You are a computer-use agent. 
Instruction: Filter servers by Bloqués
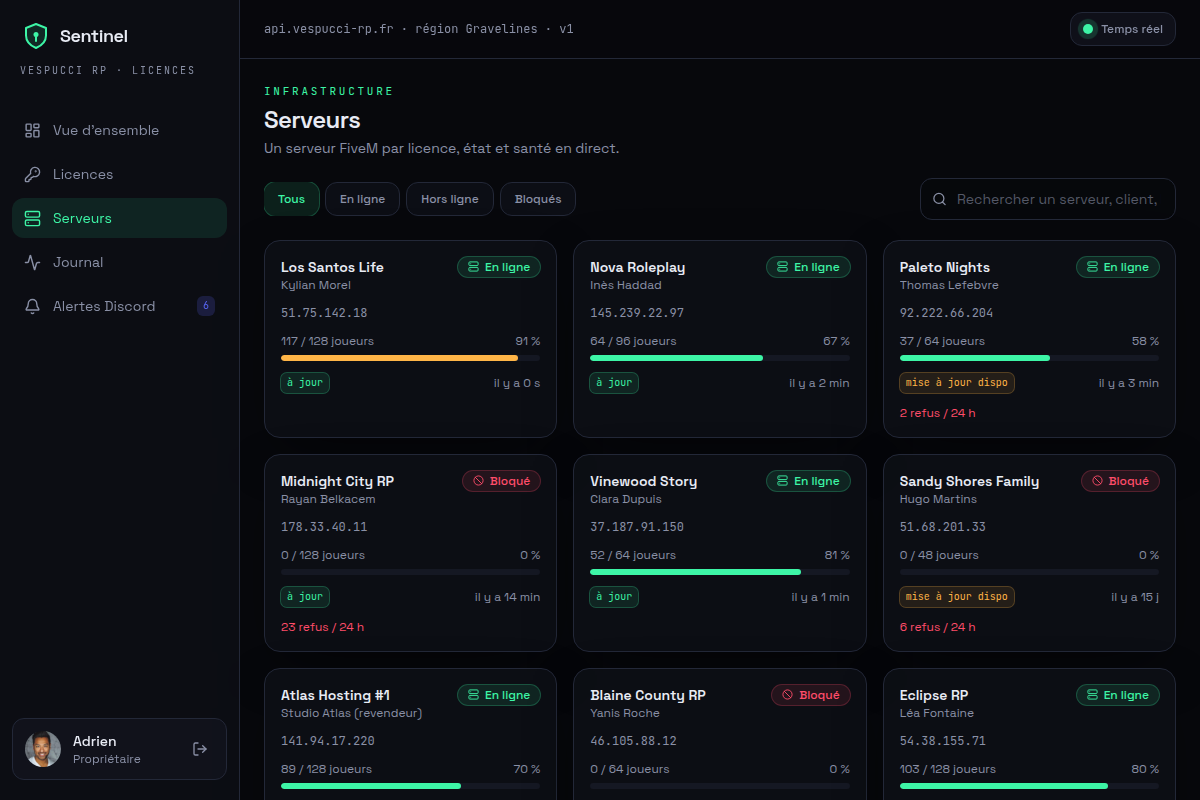[x=538, y=199]
